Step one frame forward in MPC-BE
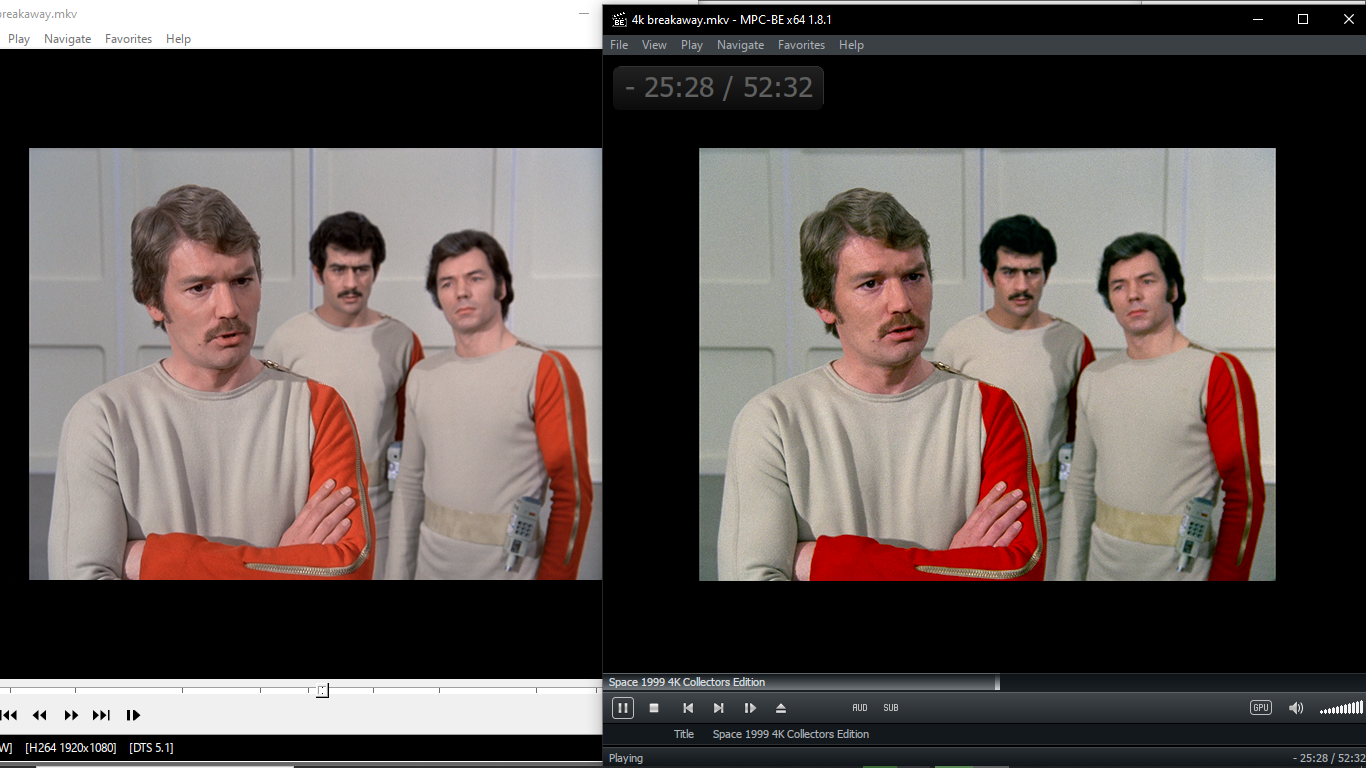 (x=750, y=708)
